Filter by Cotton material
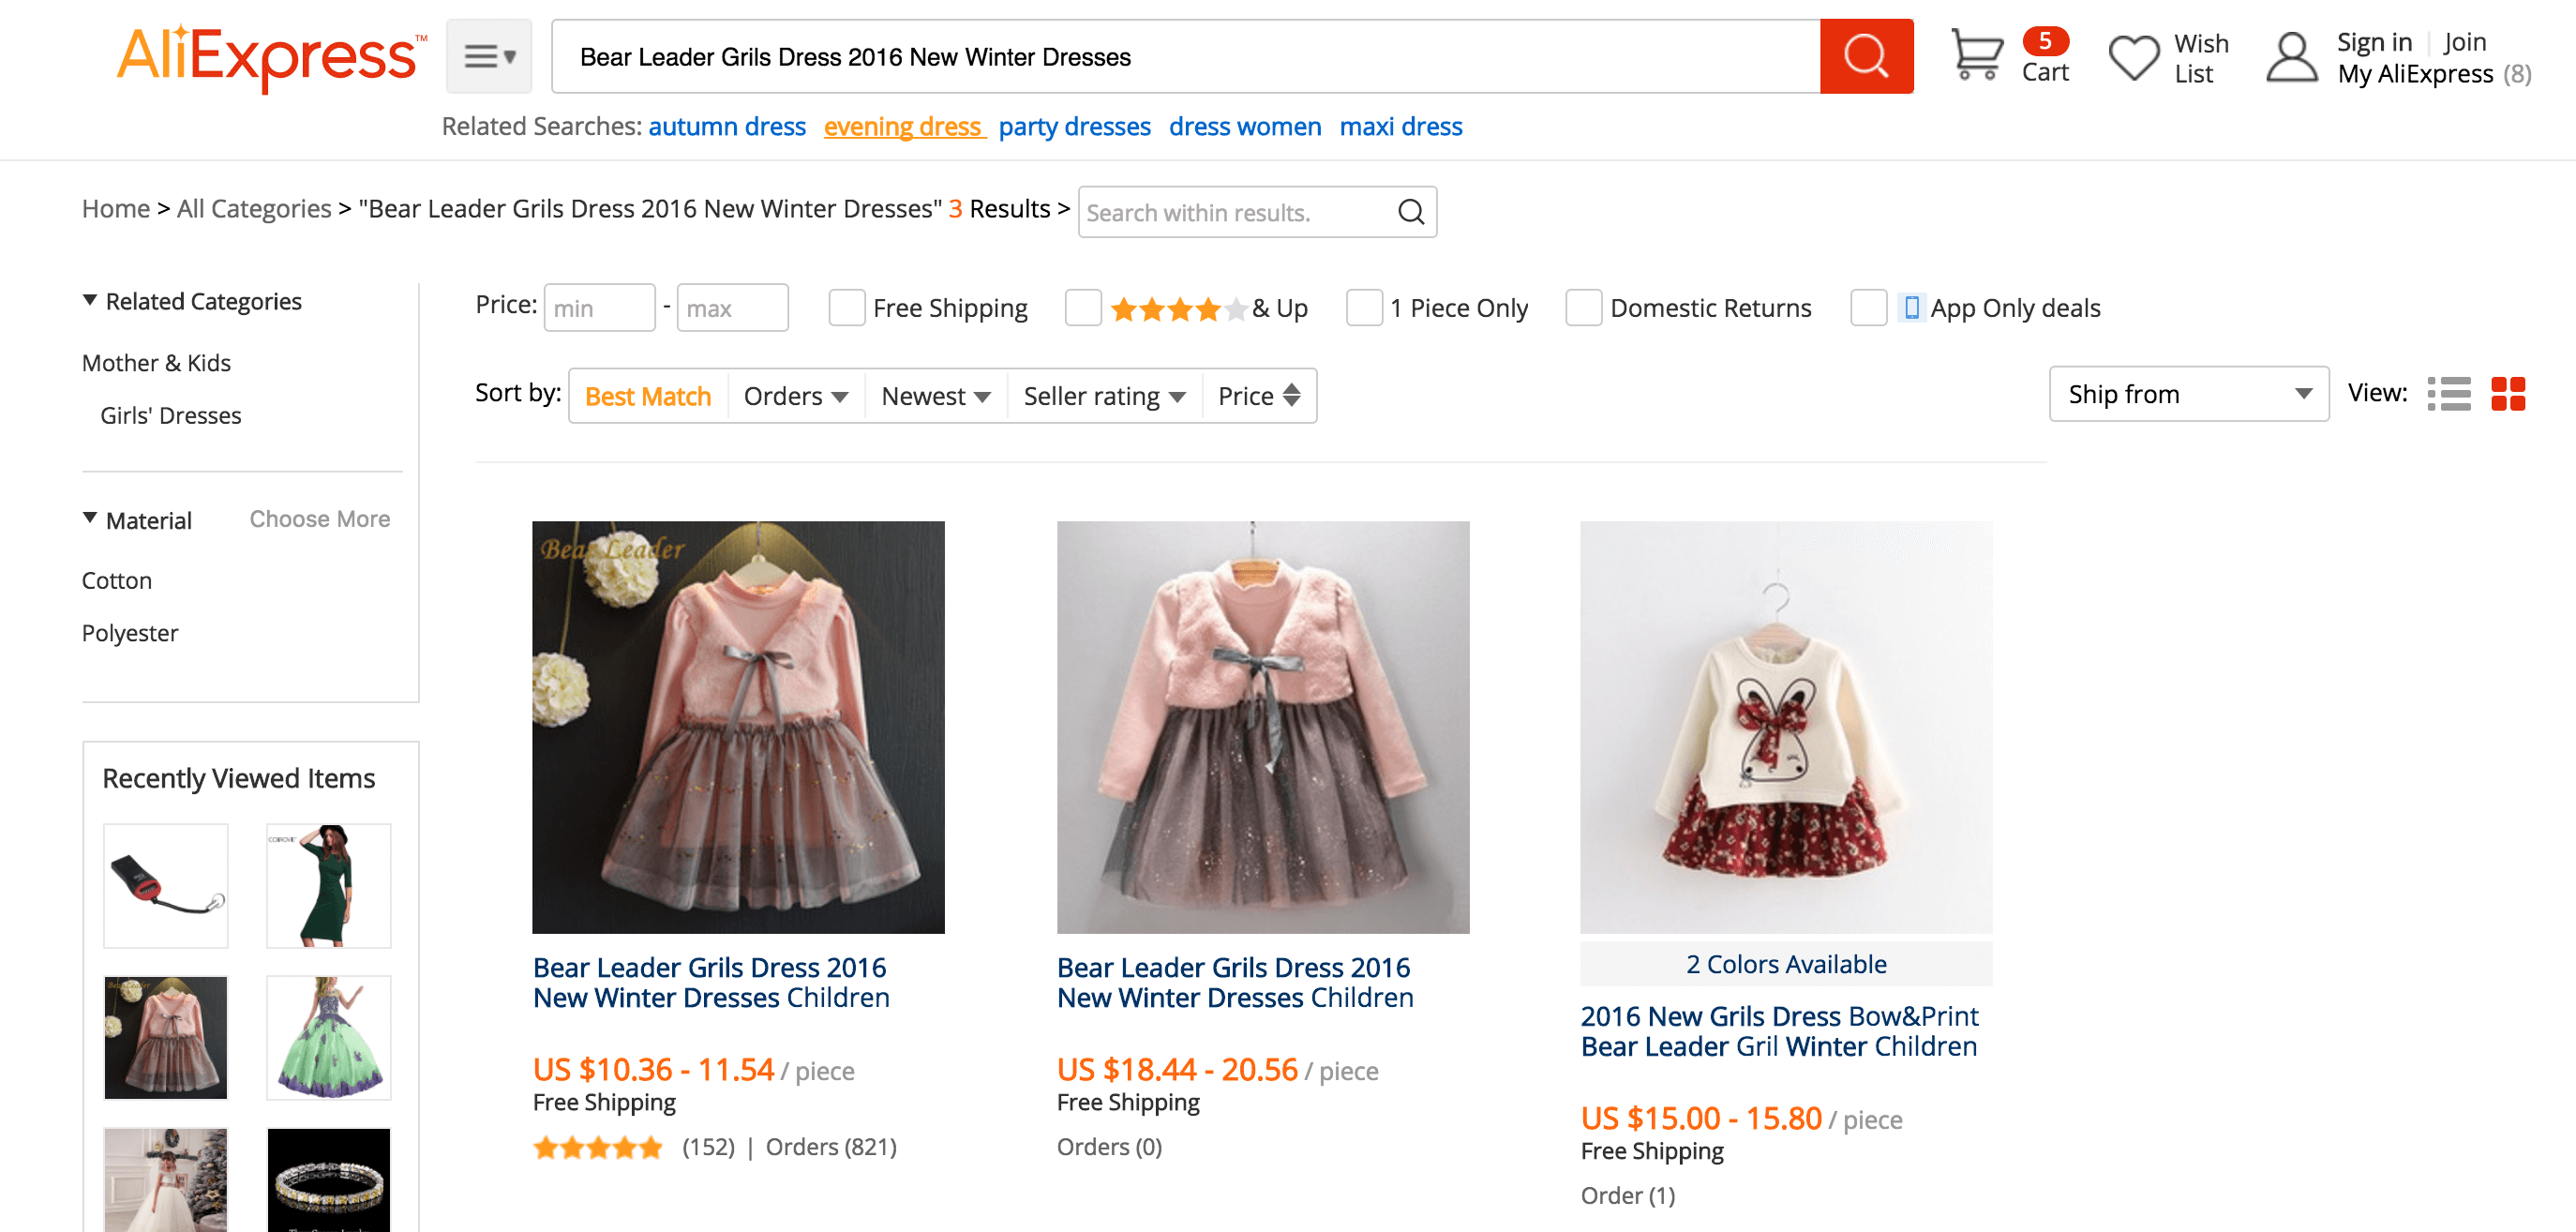Screen dimensions: 2576x1232 click(117, 581)
